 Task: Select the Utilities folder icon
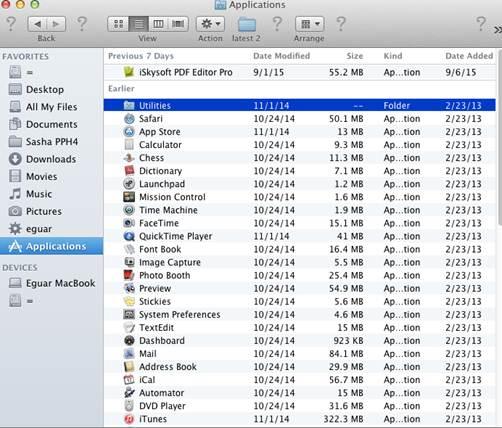coord(129,105)
